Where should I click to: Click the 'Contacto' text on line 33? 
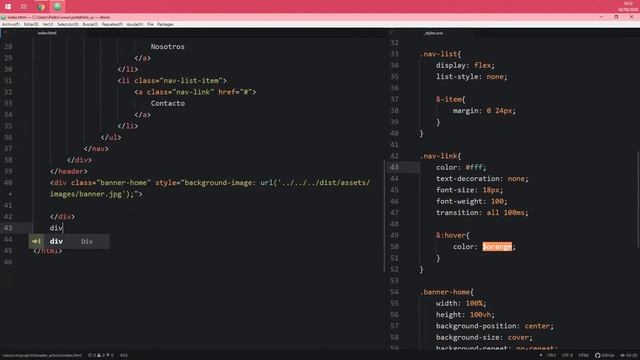167,103
